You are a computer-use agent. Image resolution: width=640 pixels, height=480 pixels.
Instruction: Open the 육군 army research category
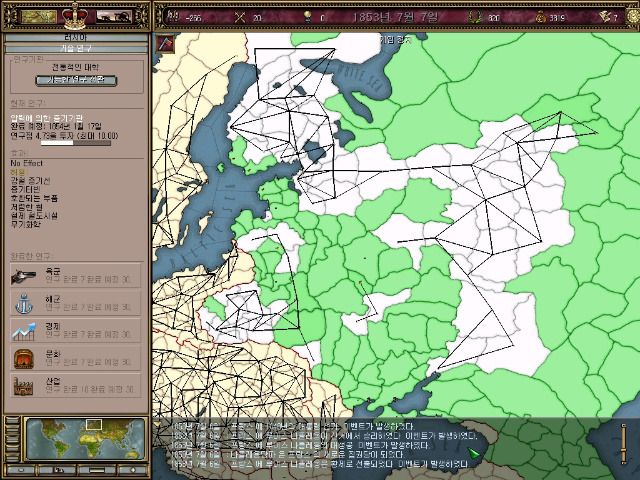click(x=76, y=276)
